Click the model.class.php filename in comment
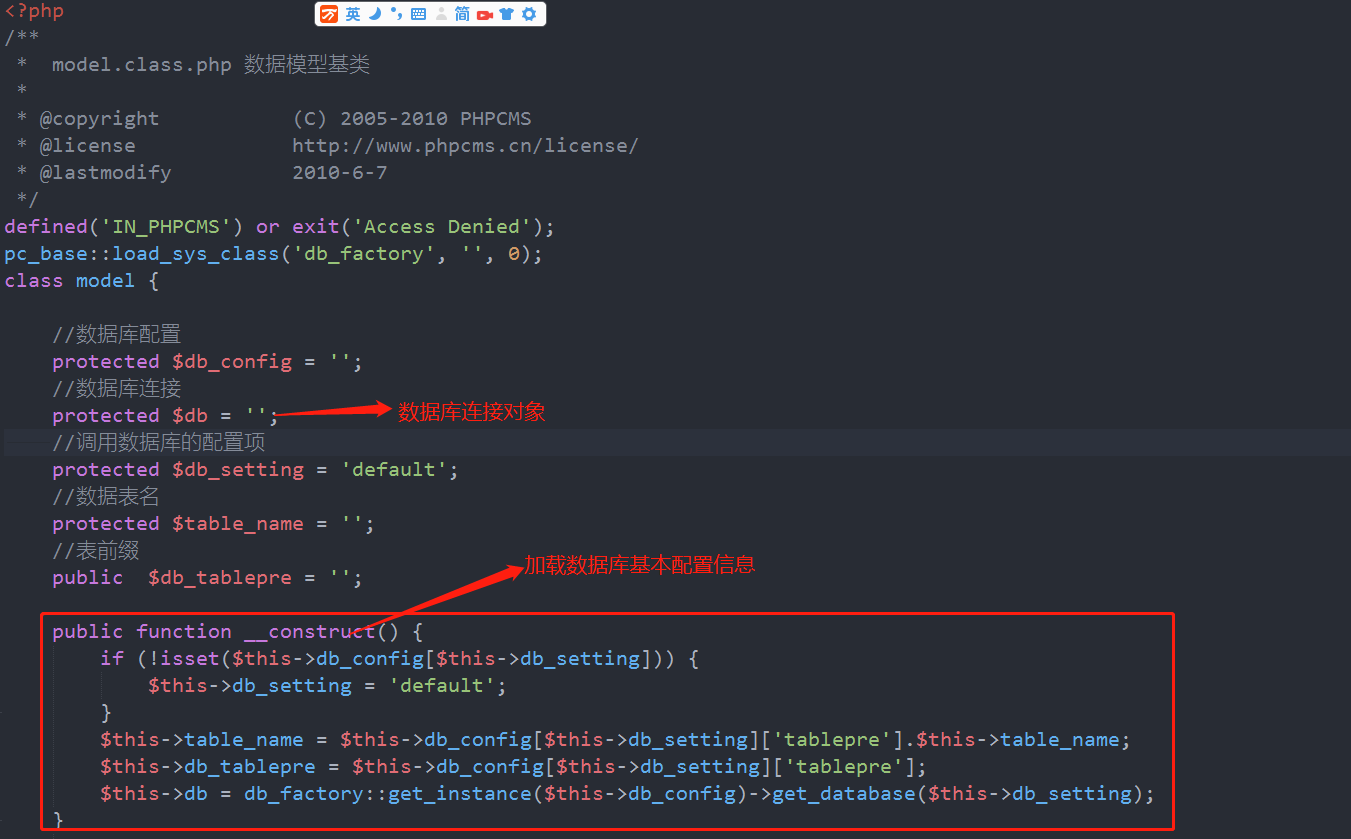This screenshot has width=1351, height=839. pyautogui.click(x=141, y=65)
